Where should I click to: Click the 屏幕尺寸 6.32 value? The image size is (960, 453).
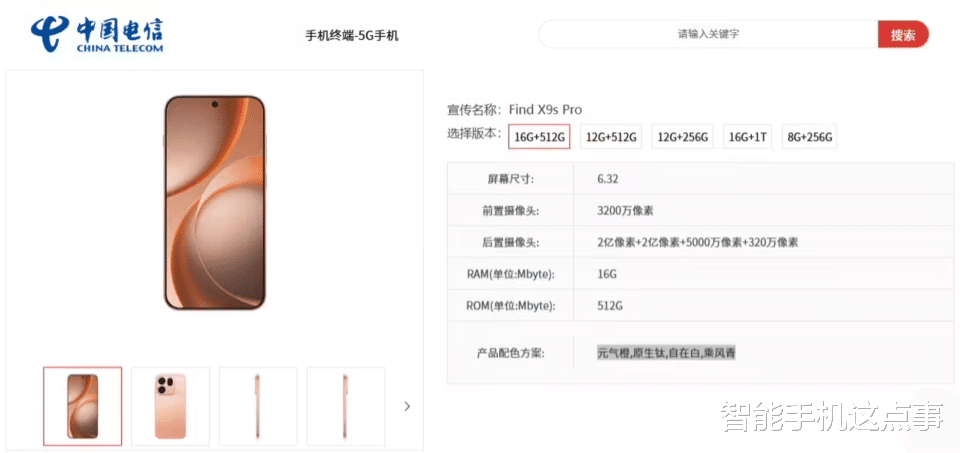(608, 179)
